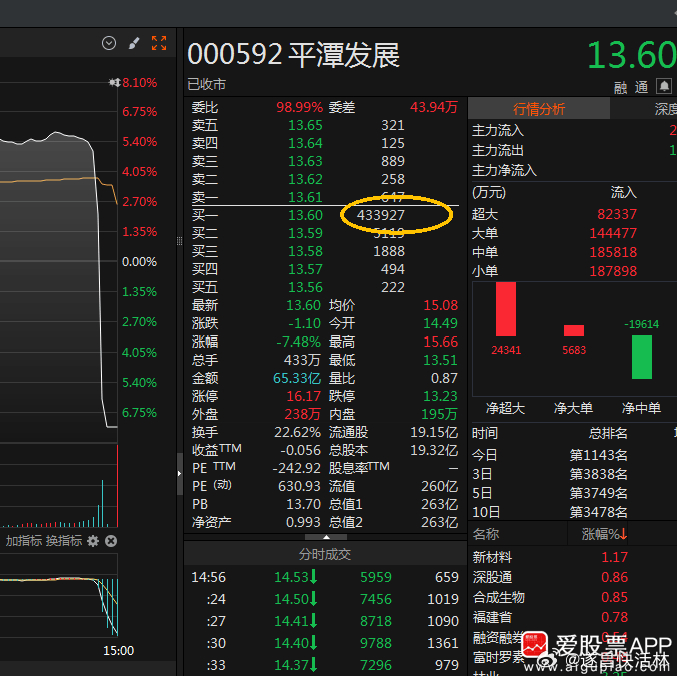Click the 卖二 price 13.62
The height and width of the screenshot is (676, 677).
[x=305, y=179]
